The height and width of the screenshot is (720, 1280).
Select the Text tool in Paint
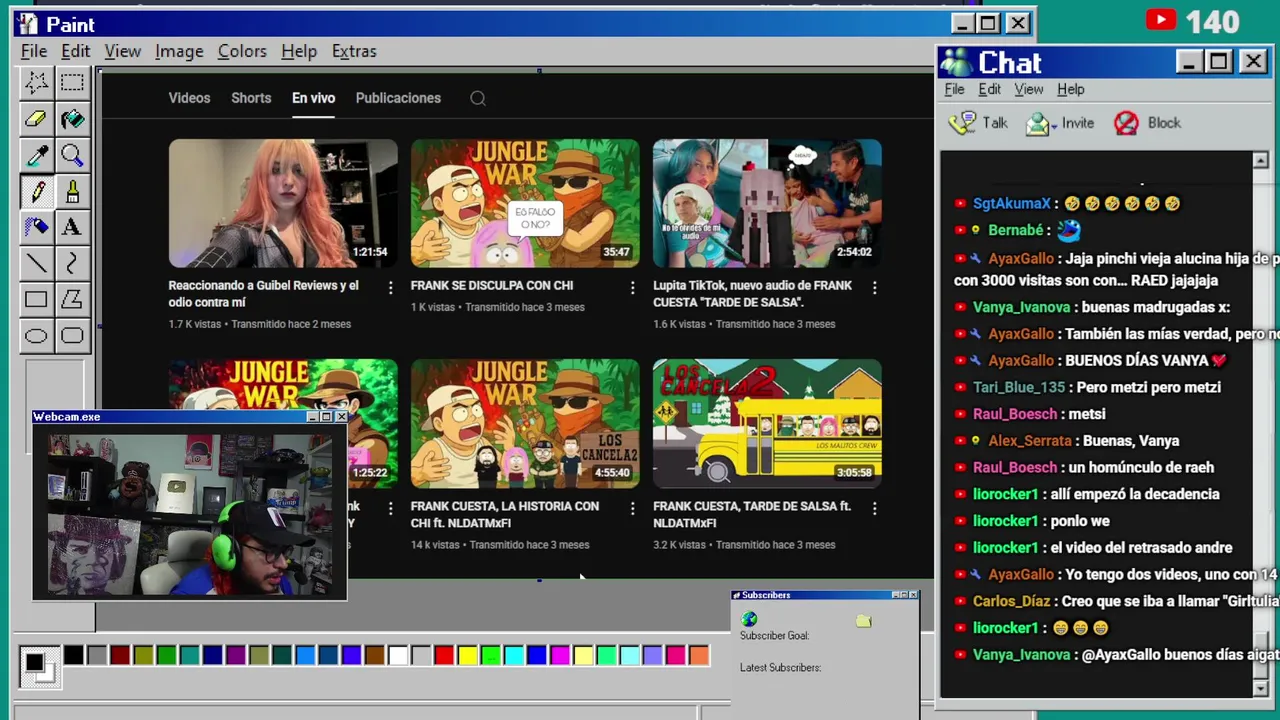72,227
